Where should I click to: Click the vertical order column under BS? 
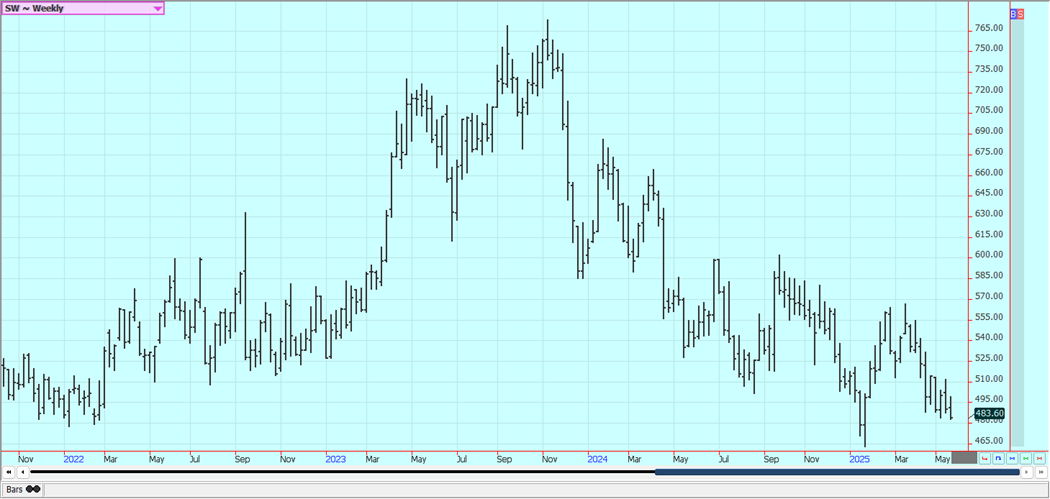(1017, 232)
